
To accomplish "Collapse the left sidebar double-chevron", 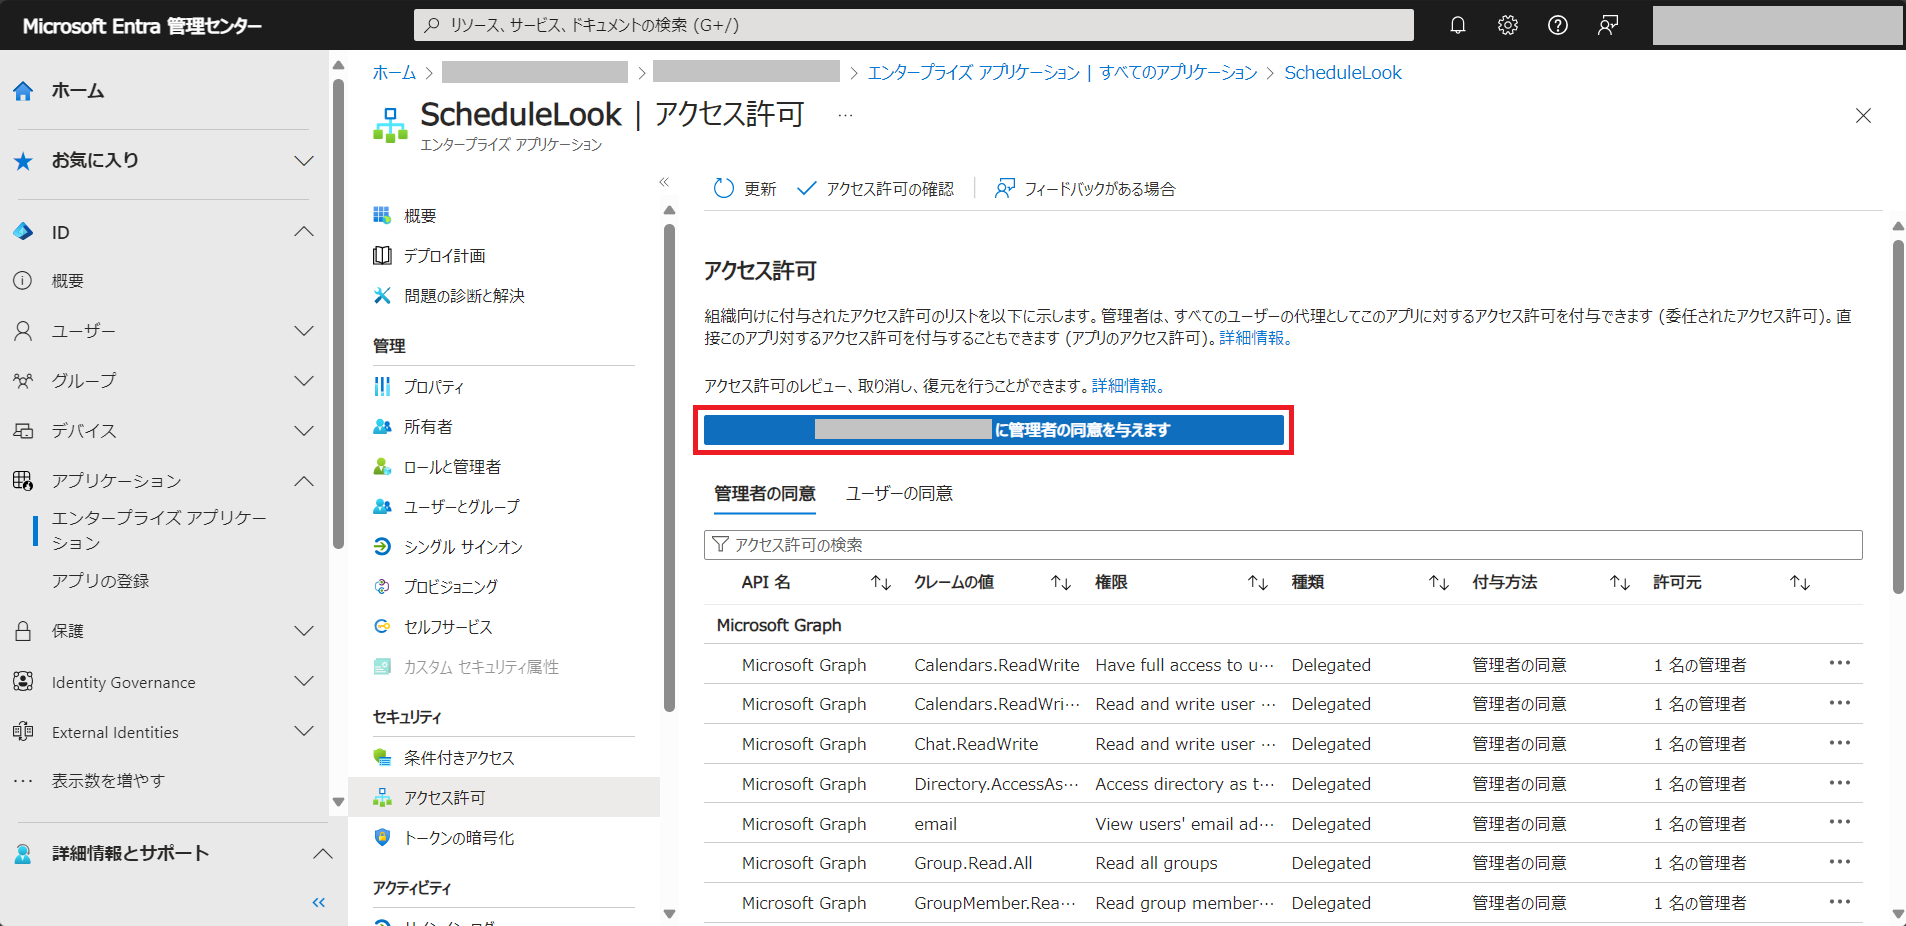I will point(319,903).
